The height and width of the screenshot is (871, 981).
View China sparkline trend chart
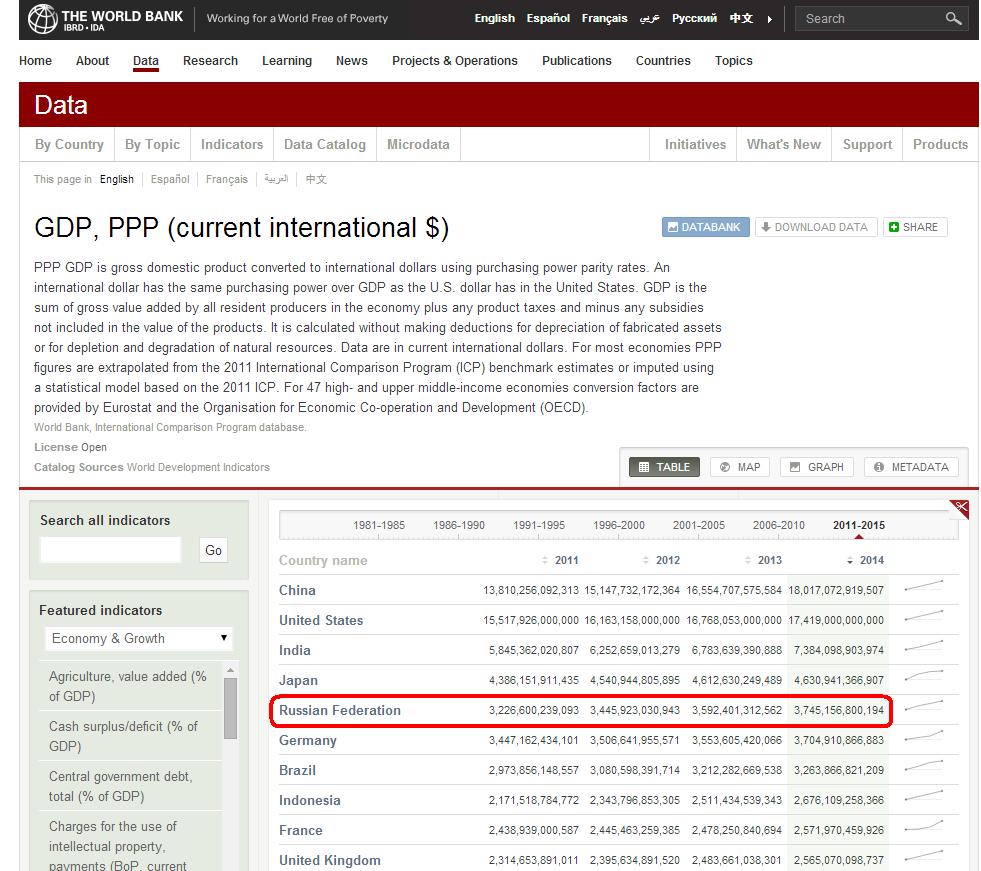click(923, 586)
